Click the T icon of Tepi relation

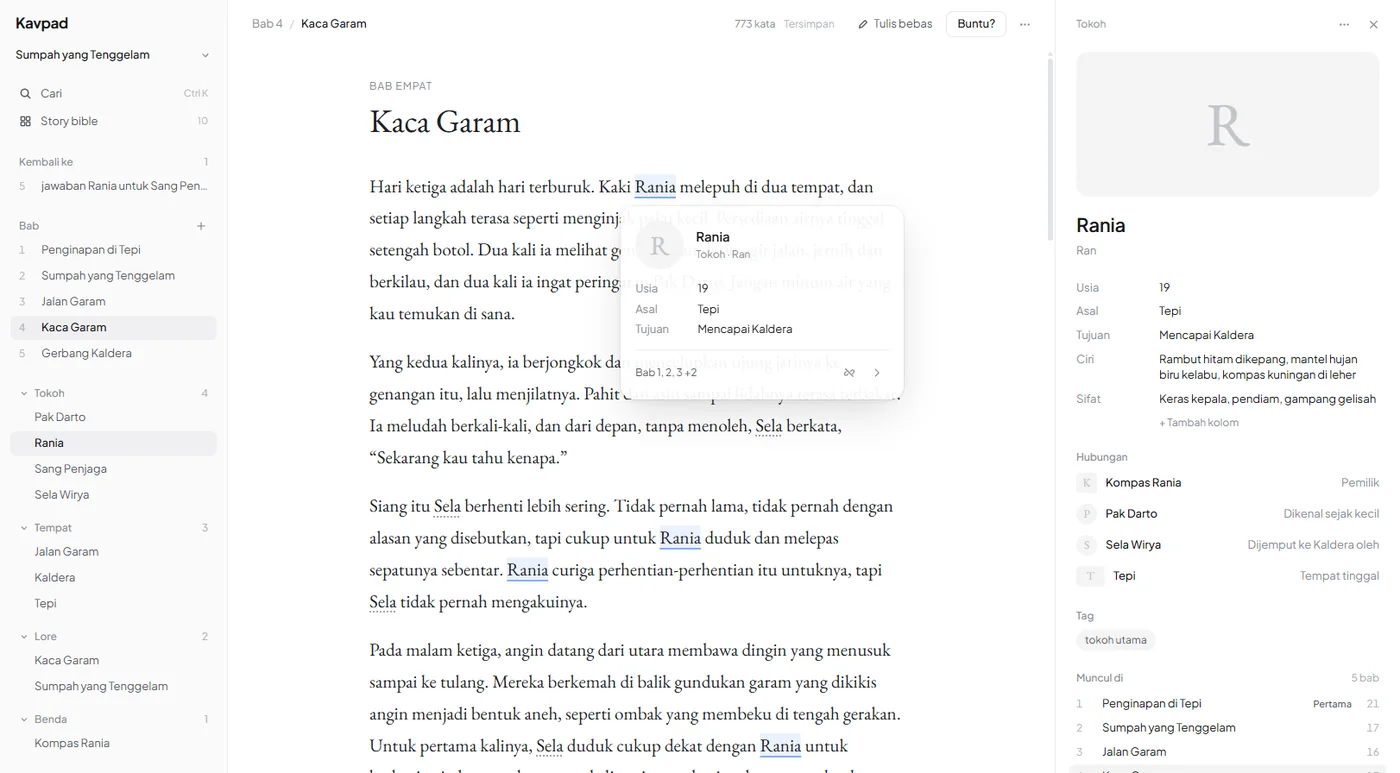(x=1090, y=576)
